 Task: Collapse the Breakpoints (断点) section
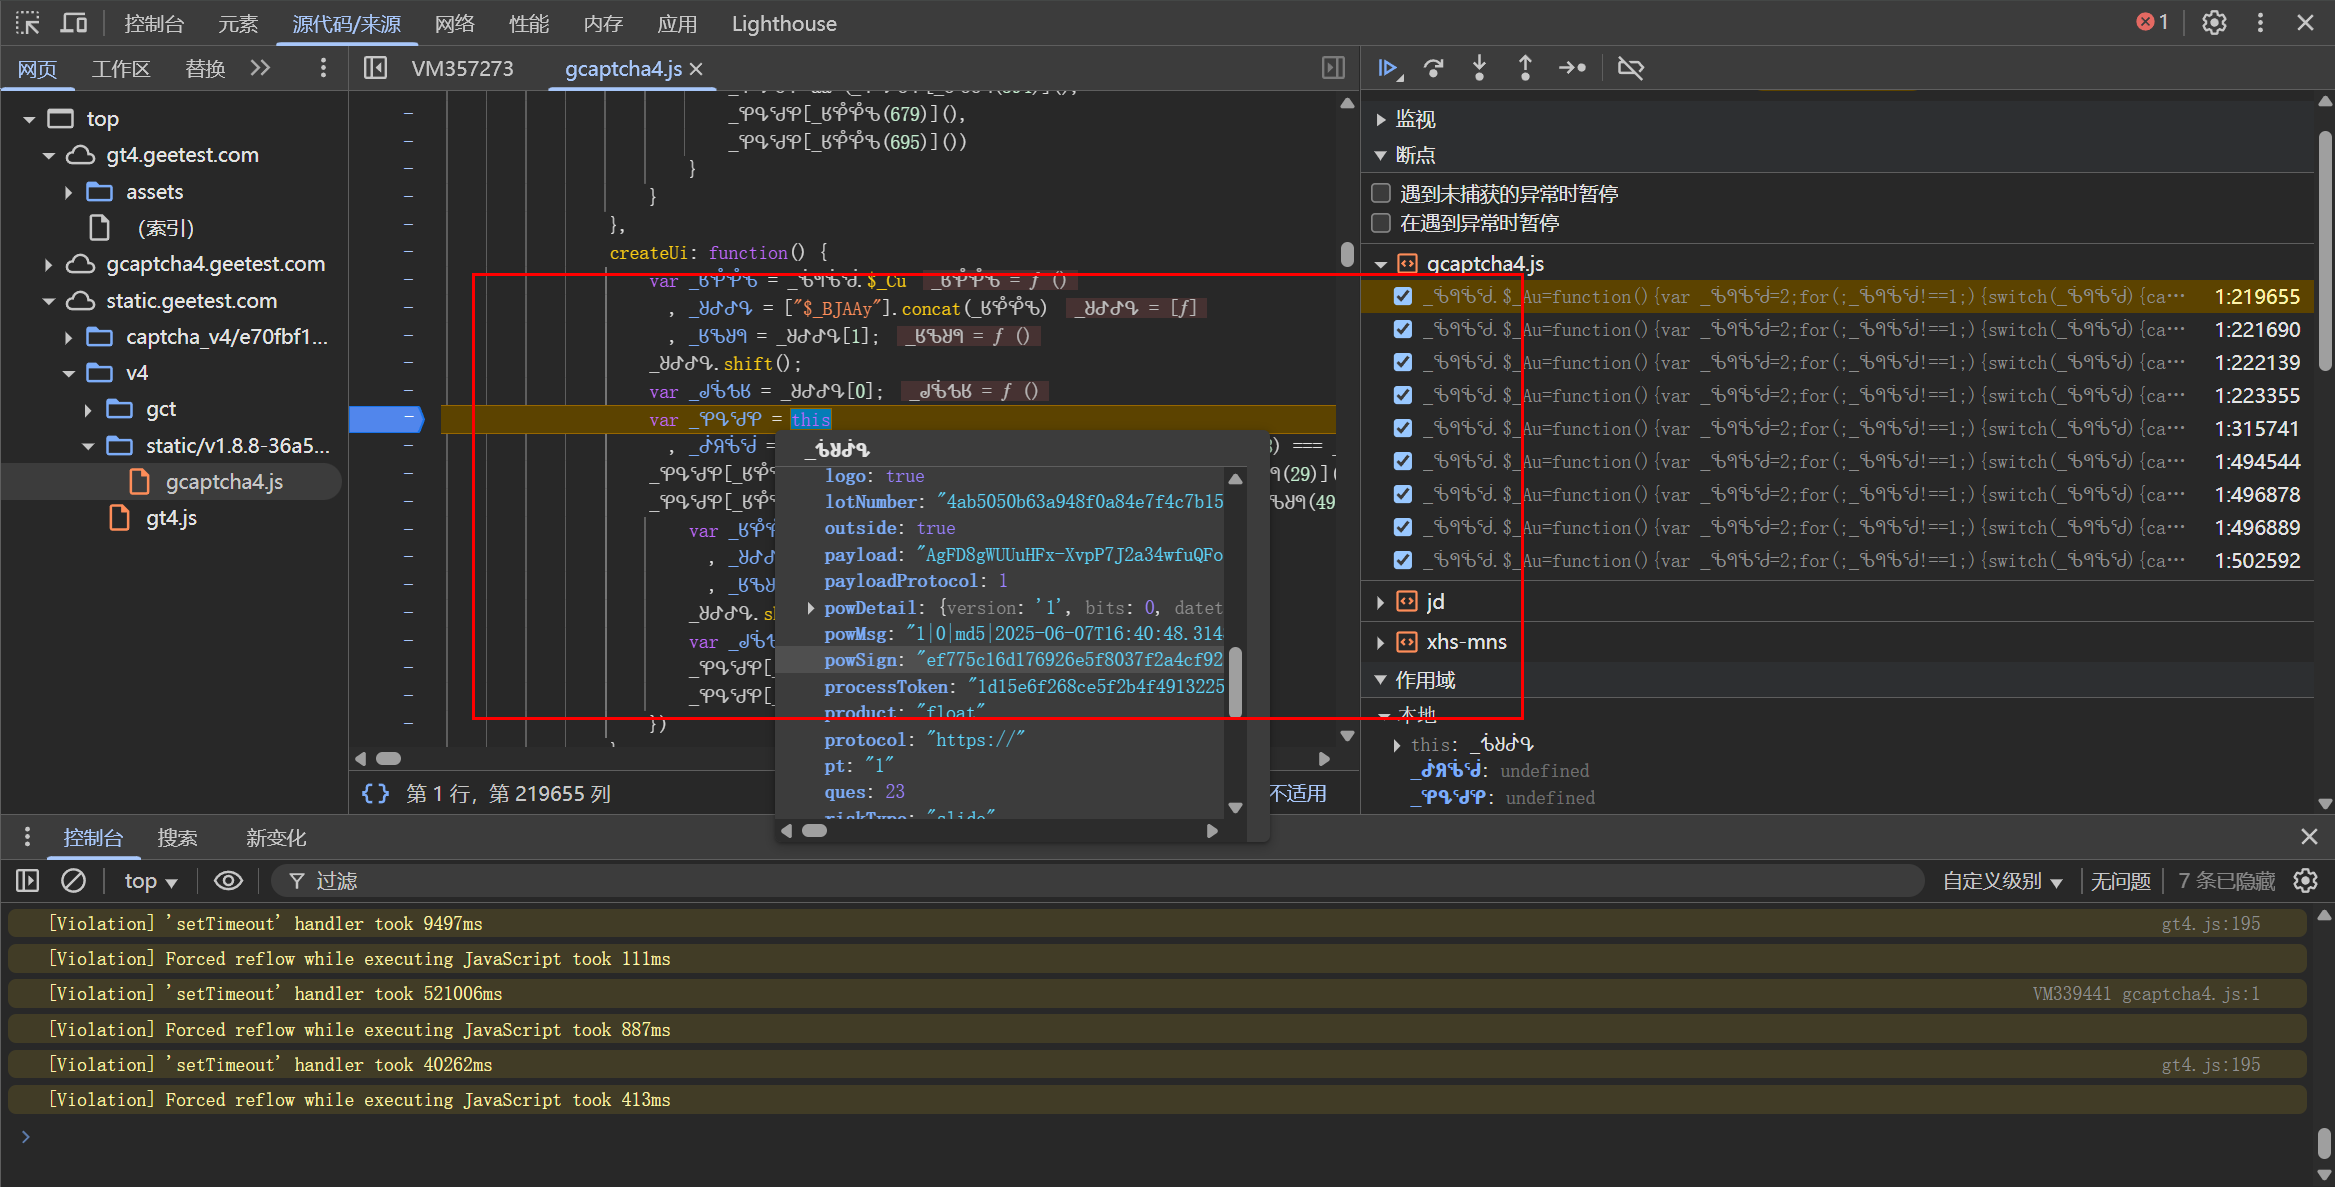point(1381,155)
